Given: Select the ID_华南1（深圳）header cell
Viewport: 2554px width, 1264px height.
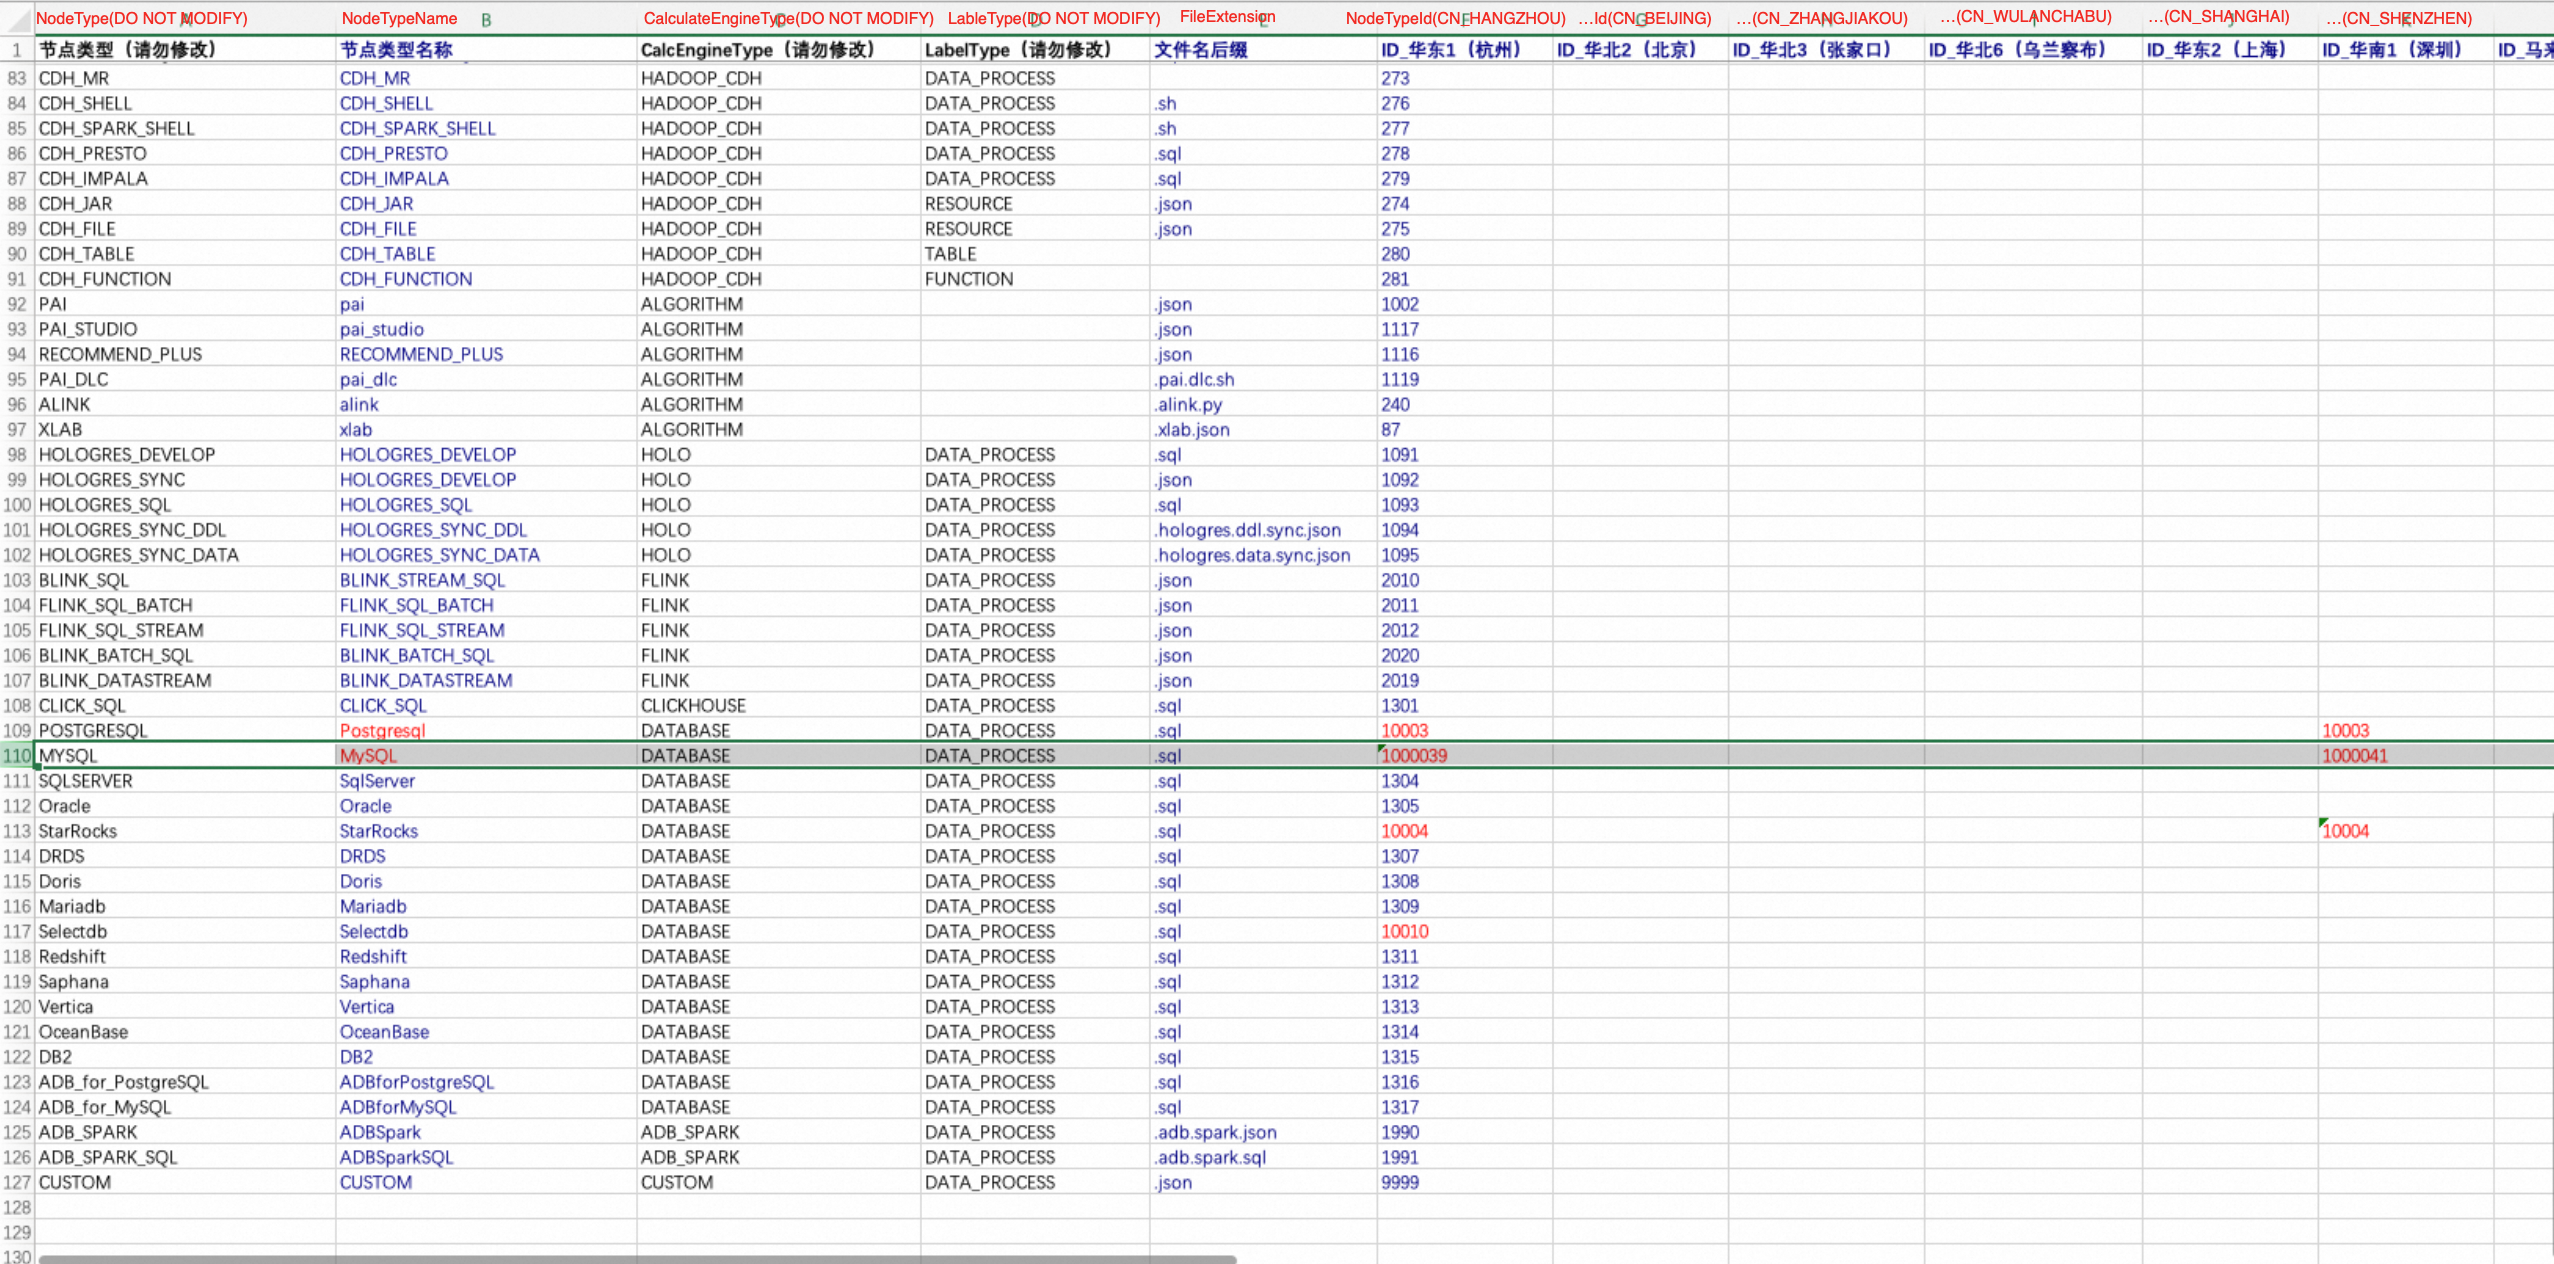Looking at the screenshot, I should [2405, 50].
